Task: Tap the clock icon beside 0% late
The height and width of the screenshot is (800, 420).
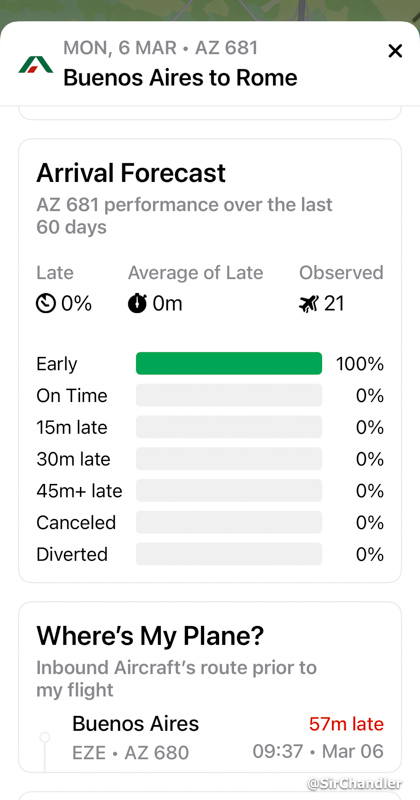Action: [45, 304]
